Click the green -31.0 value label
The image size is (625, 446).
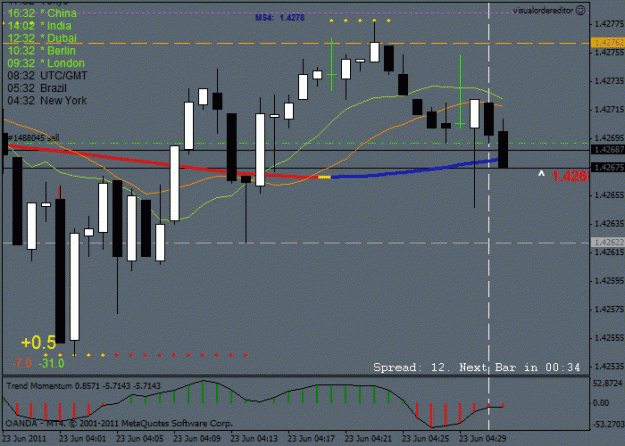coord(51,363)
